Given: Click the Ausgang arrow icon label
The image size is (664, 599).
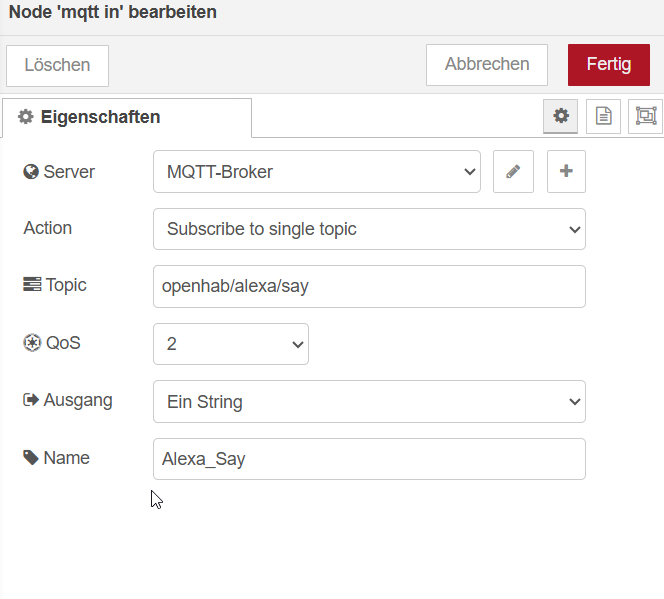Looking at the screenshot, I should [31, 401].
